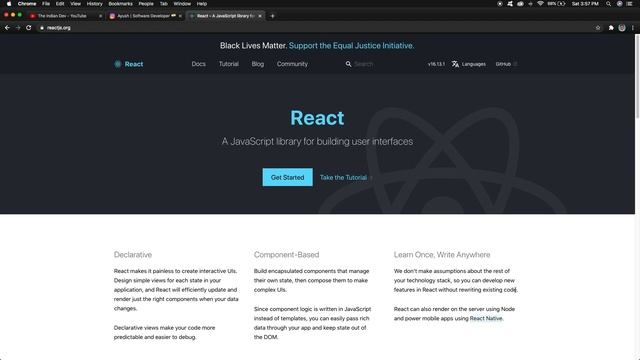Click the Get Started button
The height and width of the screenshot is (360, 640).
pyautogui.click(x=287, y=177)
